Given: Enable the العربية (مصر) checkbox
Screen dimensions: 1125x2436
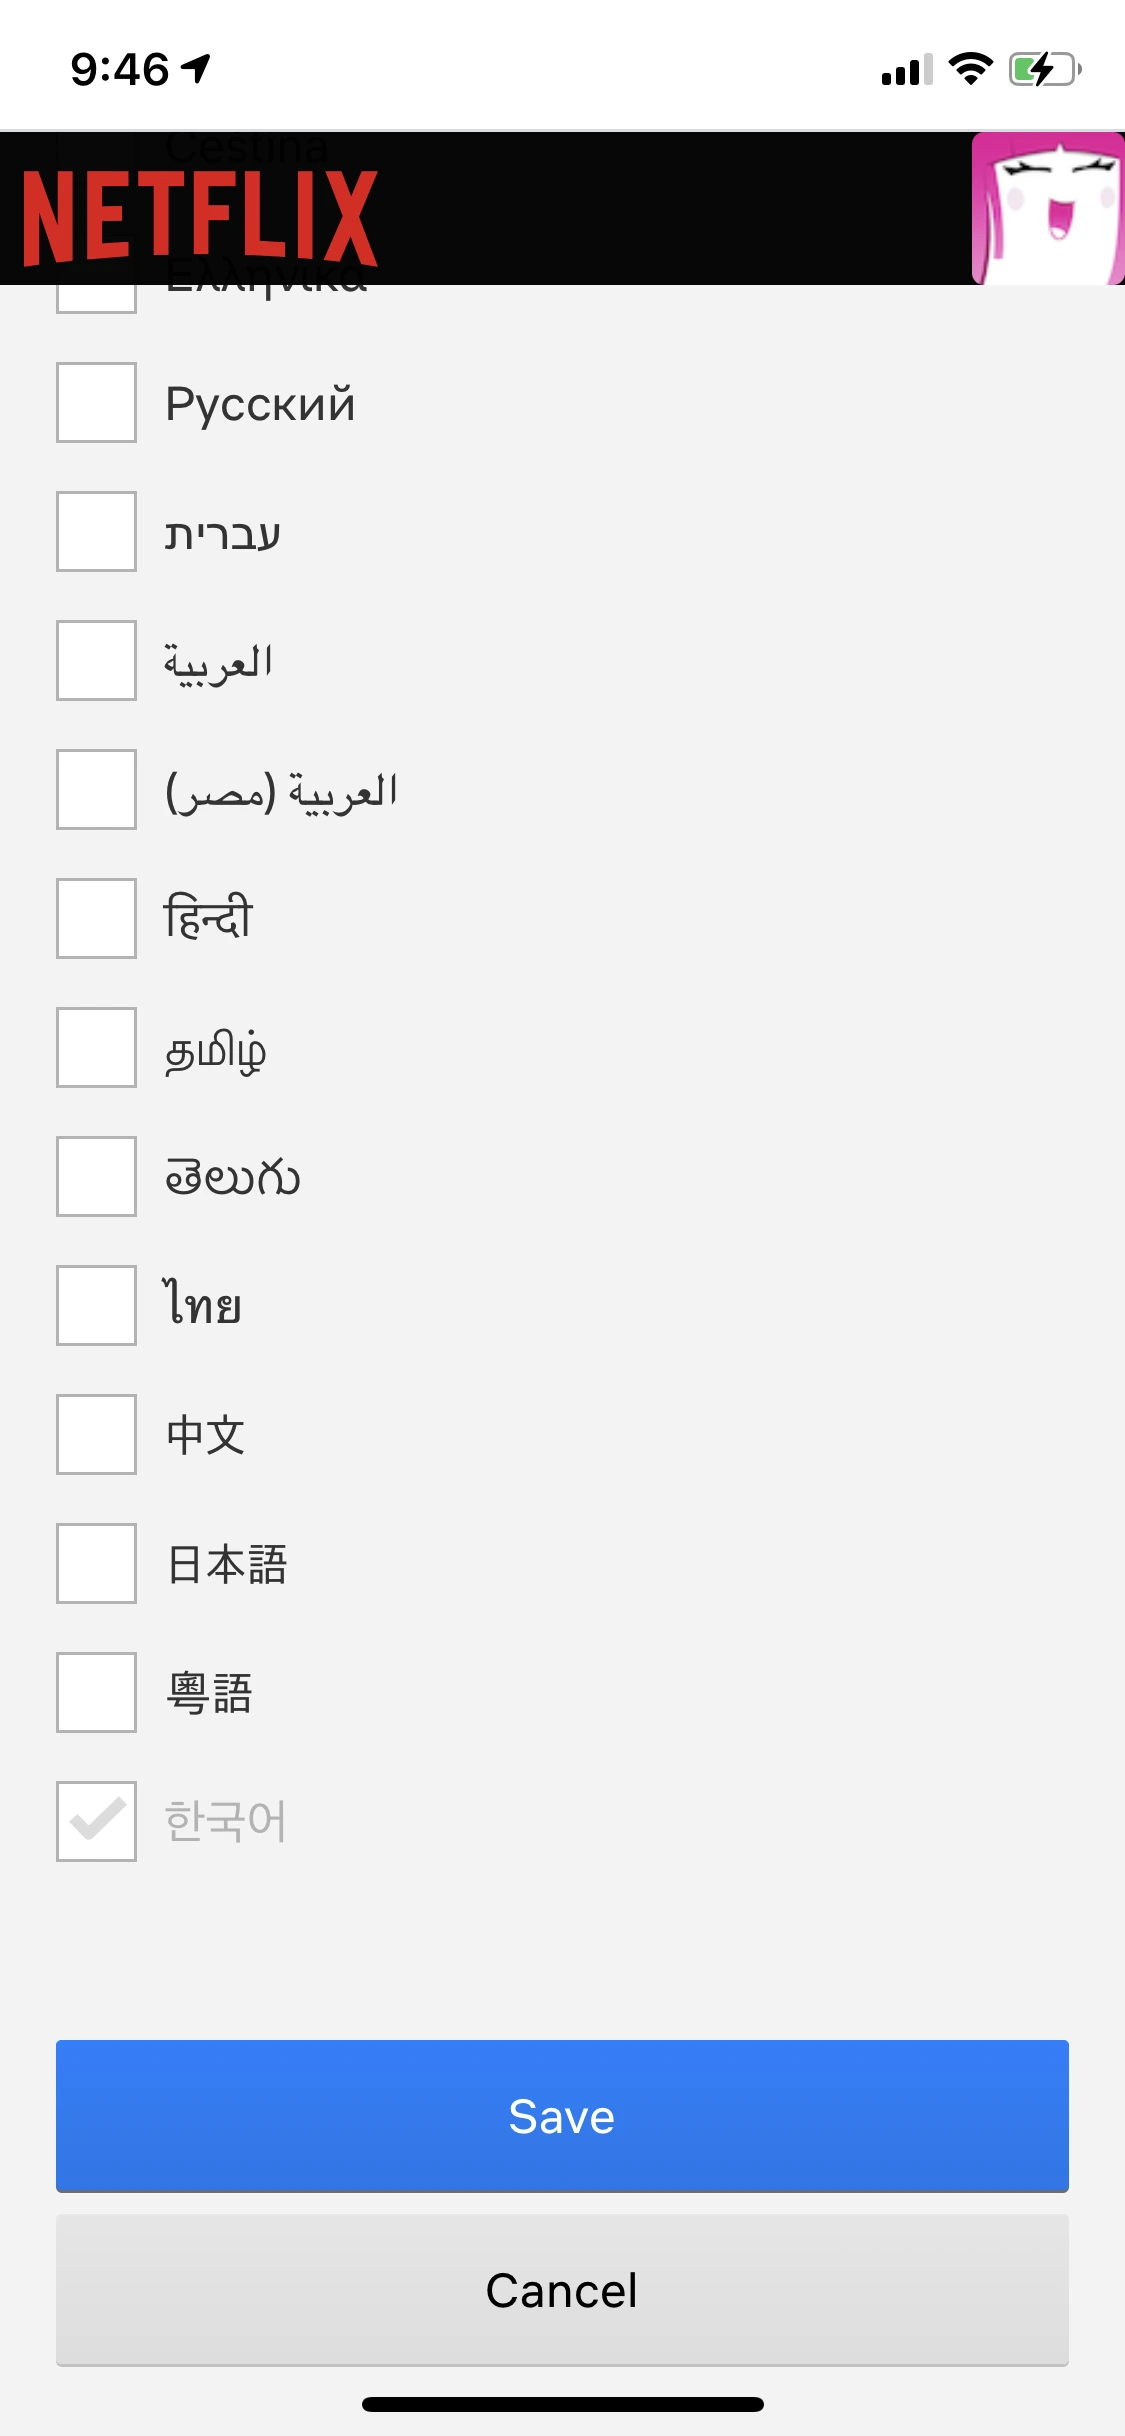Looking at the screenshot, I should [x=96, y=791].
